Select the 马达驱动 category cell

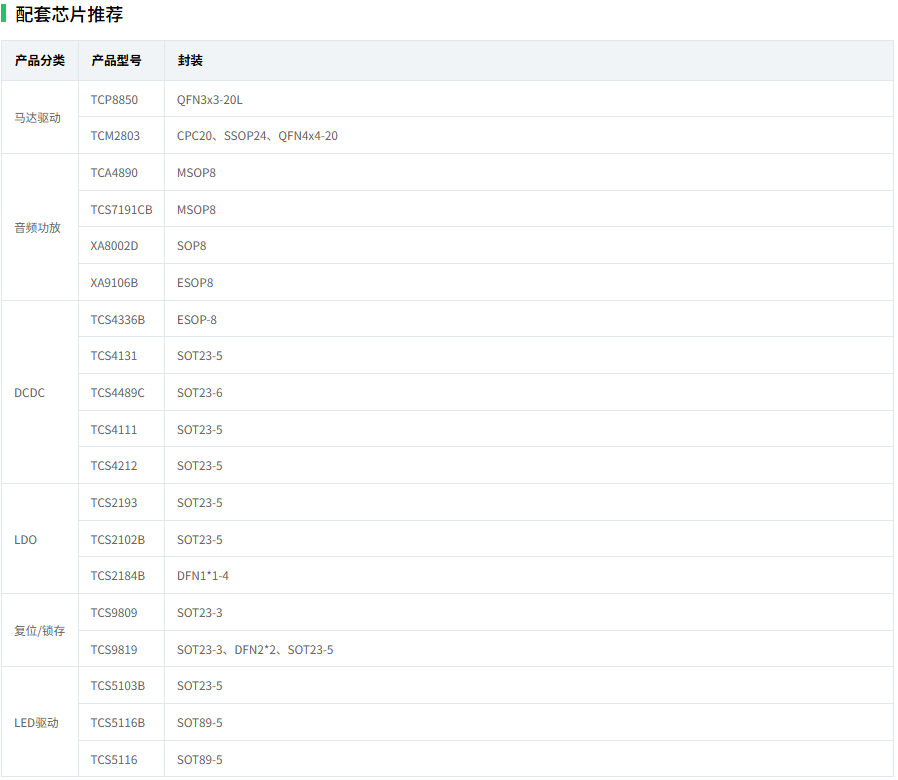point(38,118)
